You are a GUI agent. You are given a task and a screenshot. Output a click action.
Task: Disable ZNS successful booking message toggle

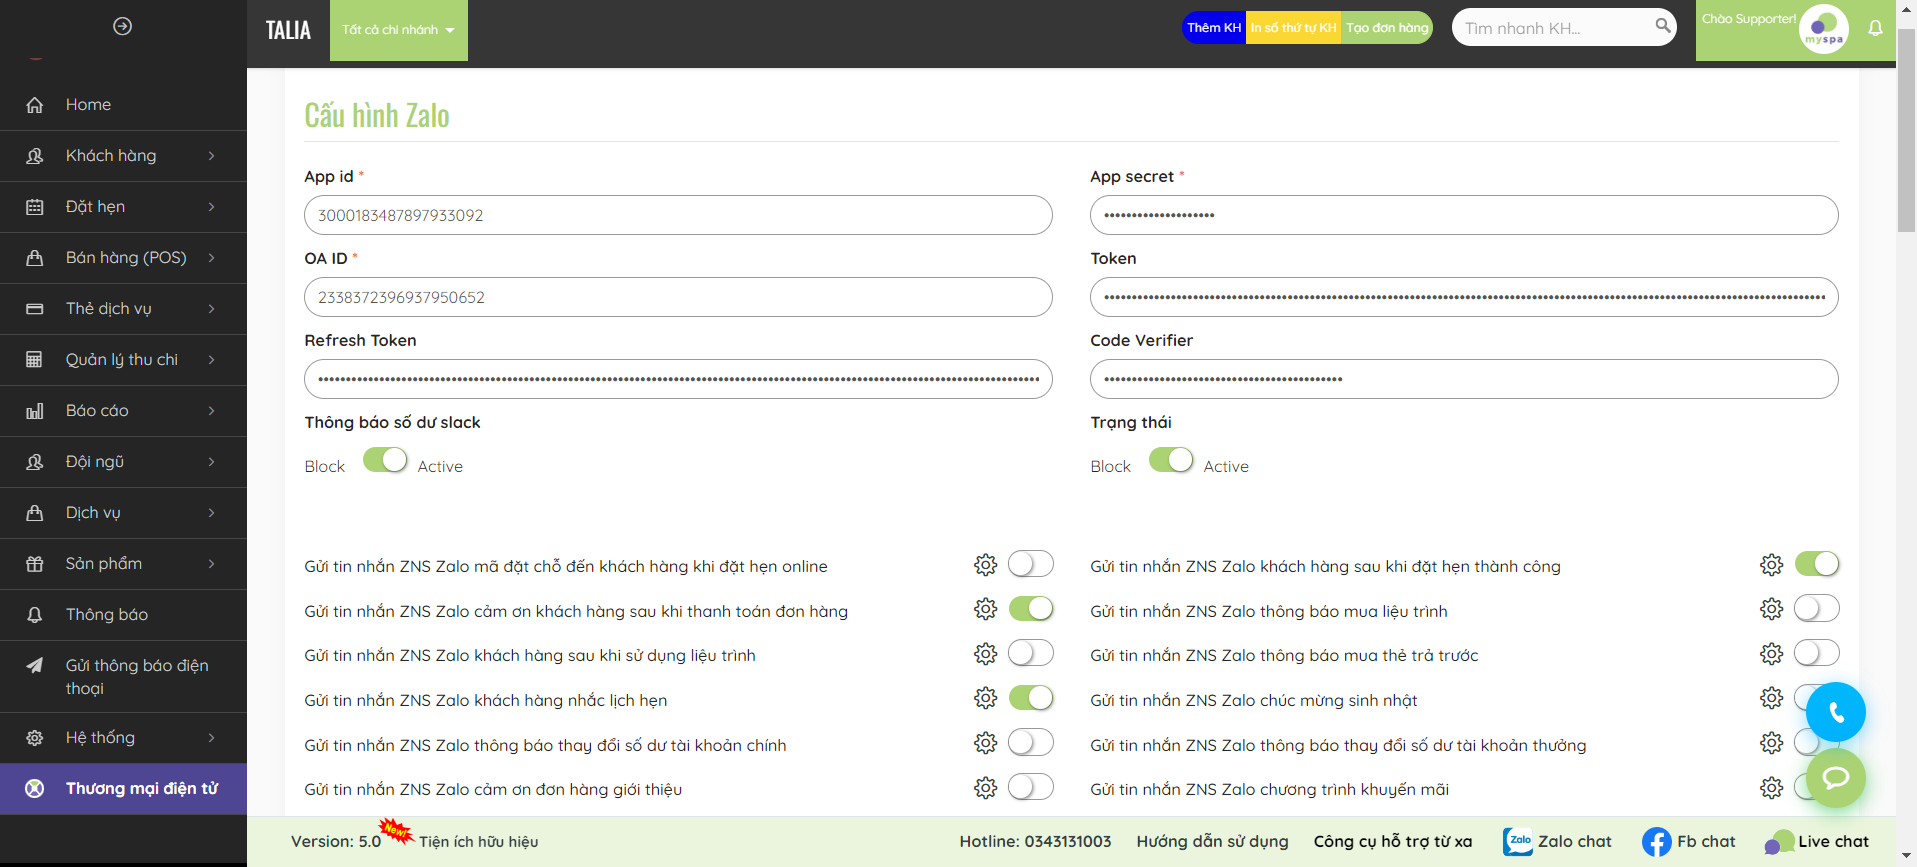(1817, 564)
